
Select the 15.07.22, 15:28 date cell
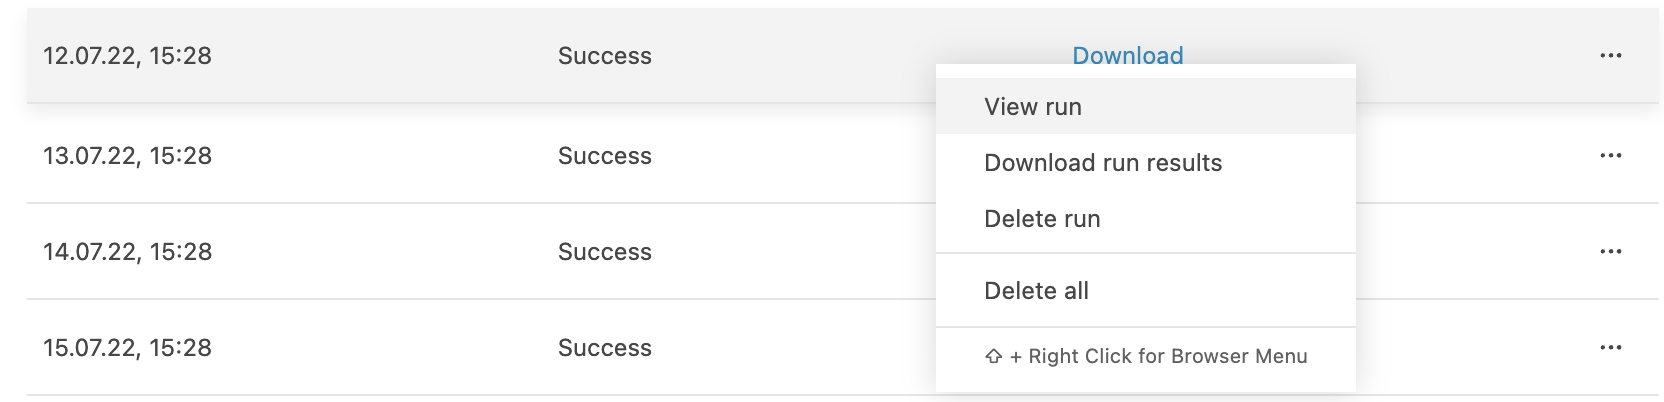pos(127,348)
